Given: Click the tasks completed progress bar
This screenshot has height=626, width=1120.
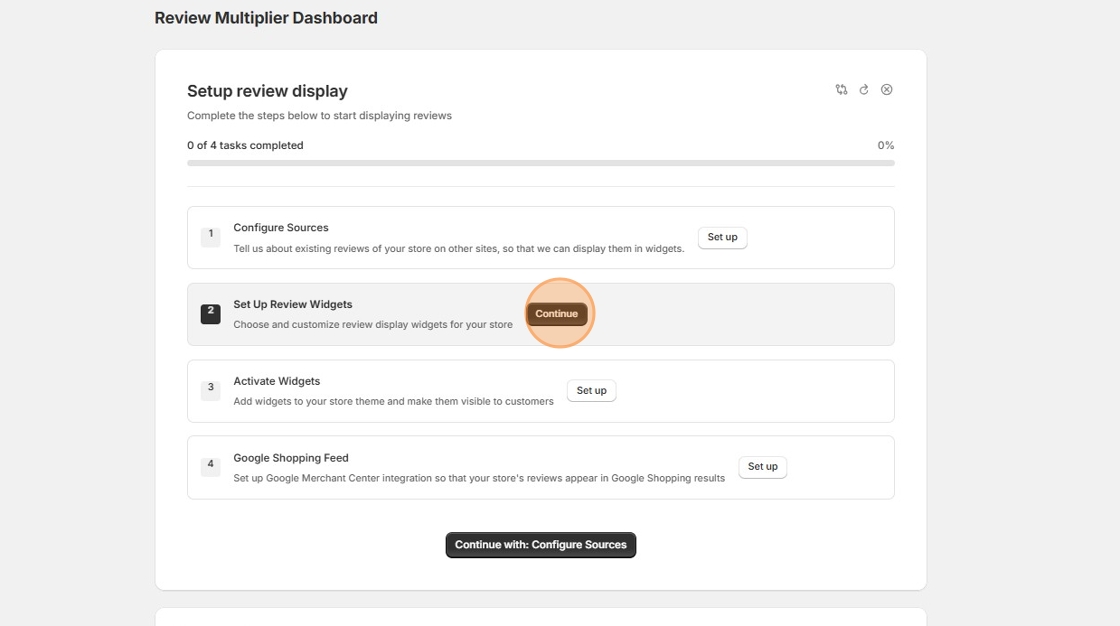Looking at the screenshot, I should click(x=541, y=163).
